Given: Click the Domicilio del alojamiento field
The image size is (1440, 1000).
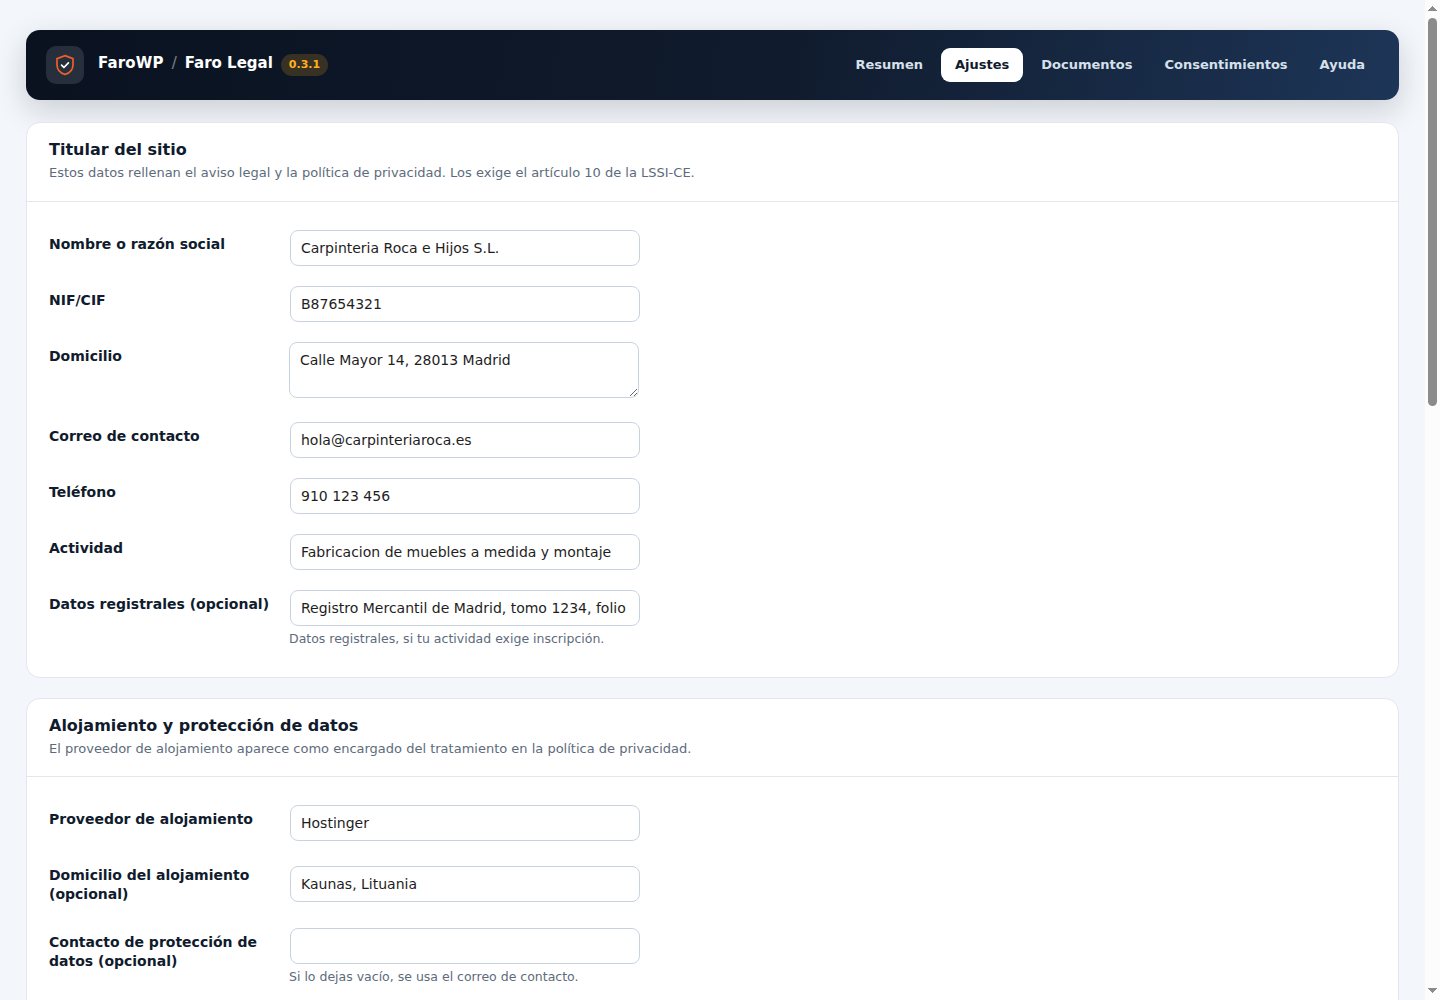Looking at the screenshot, I should tap(465, 884).
